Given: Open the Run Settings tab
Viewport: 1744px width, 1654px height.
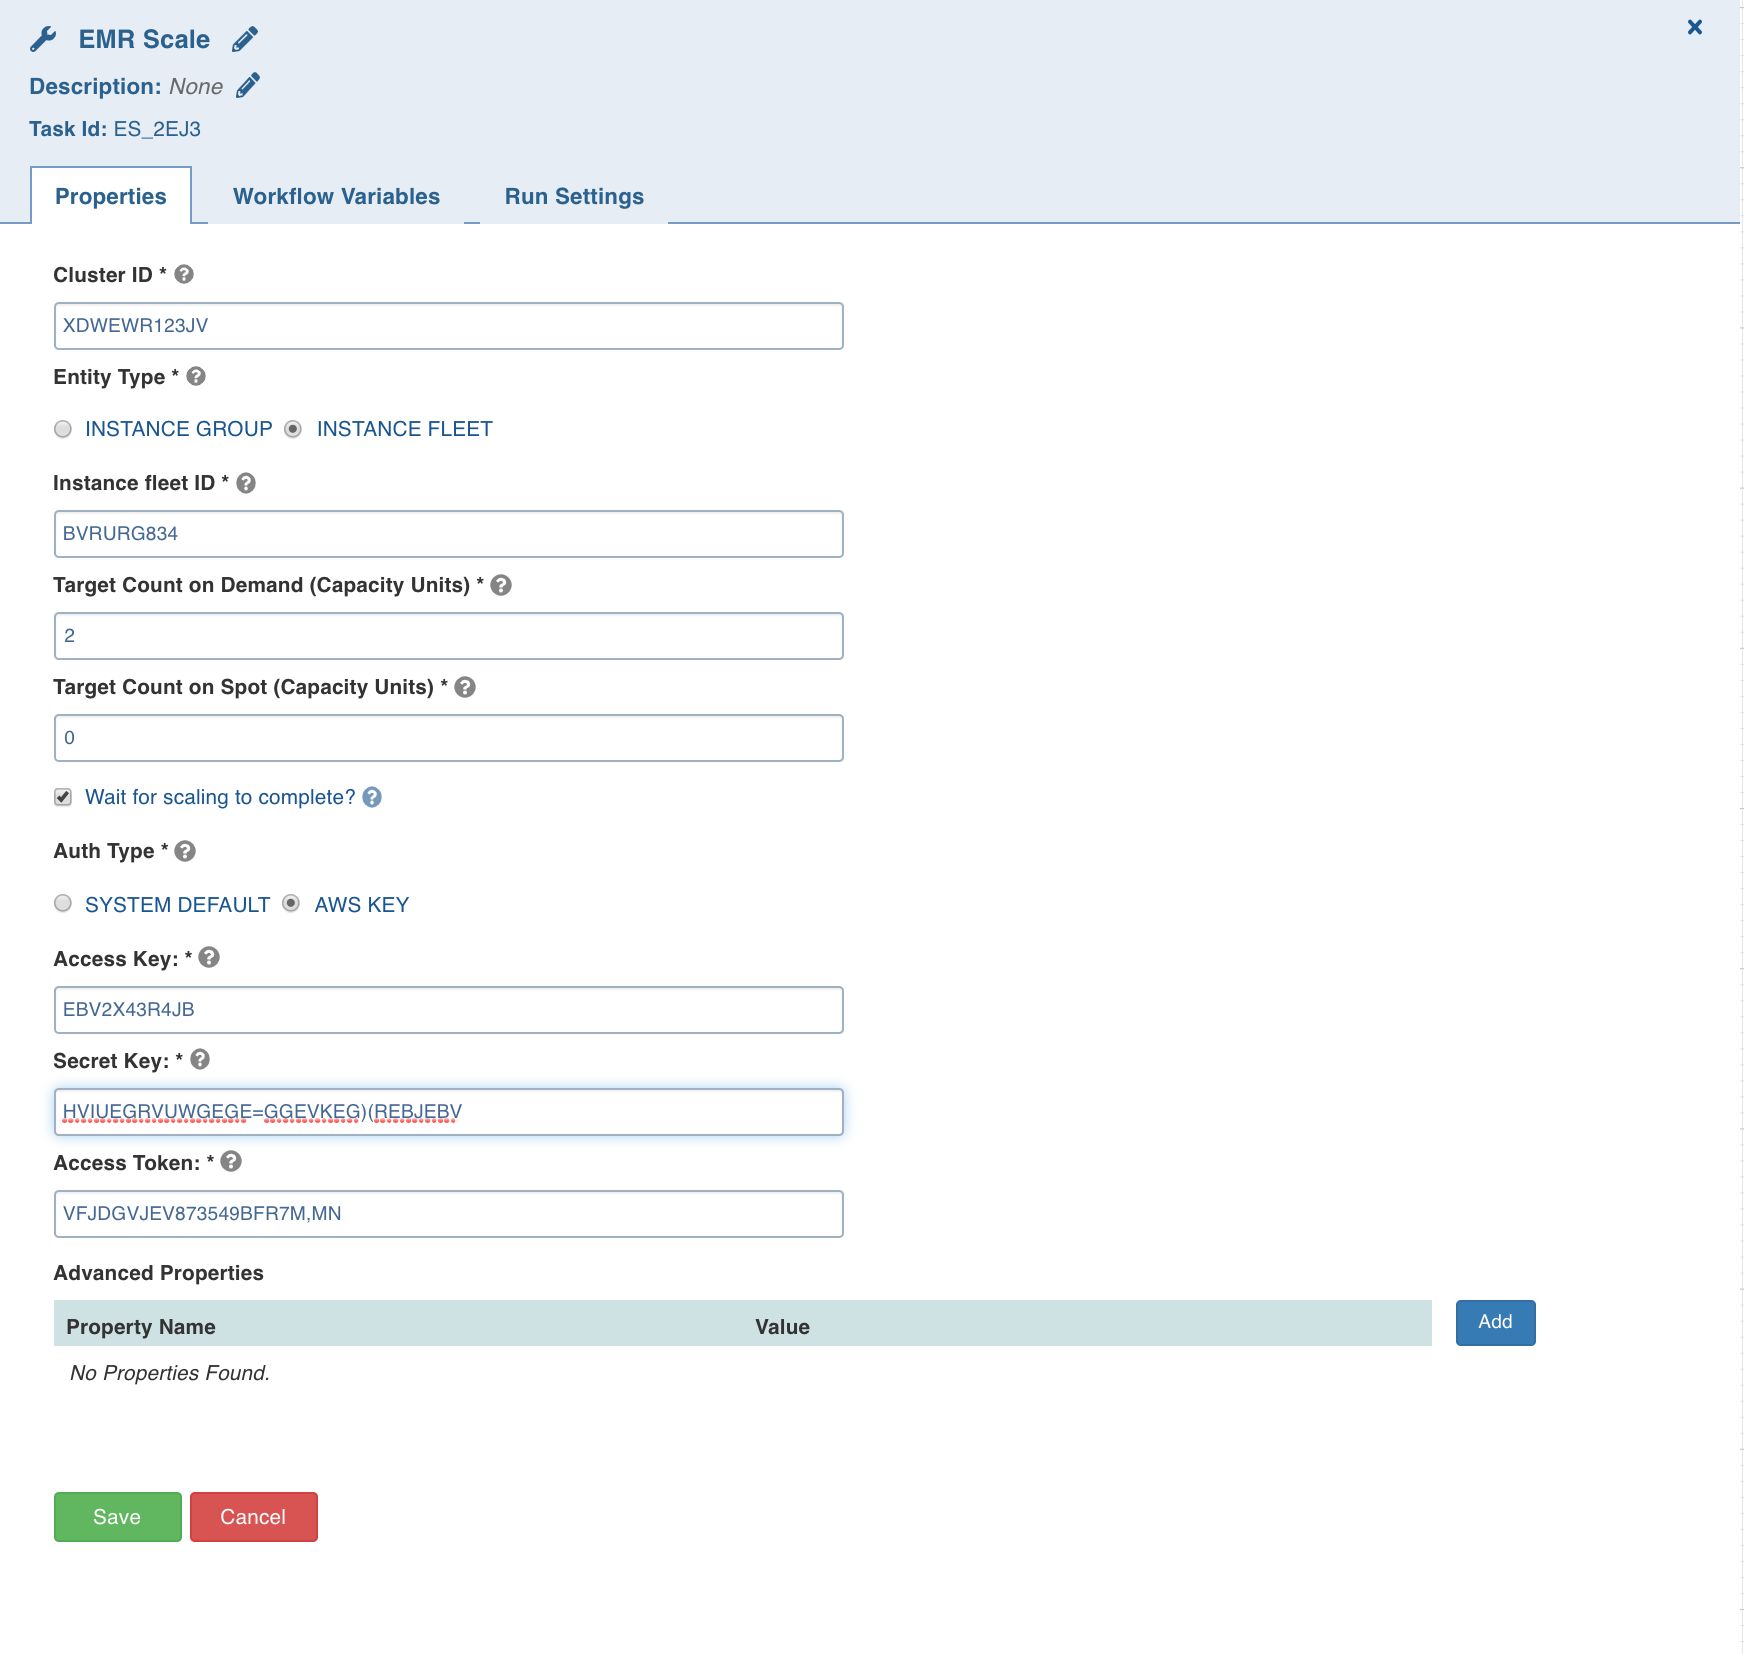Looking at the screenshot, I should pos(574,196).
